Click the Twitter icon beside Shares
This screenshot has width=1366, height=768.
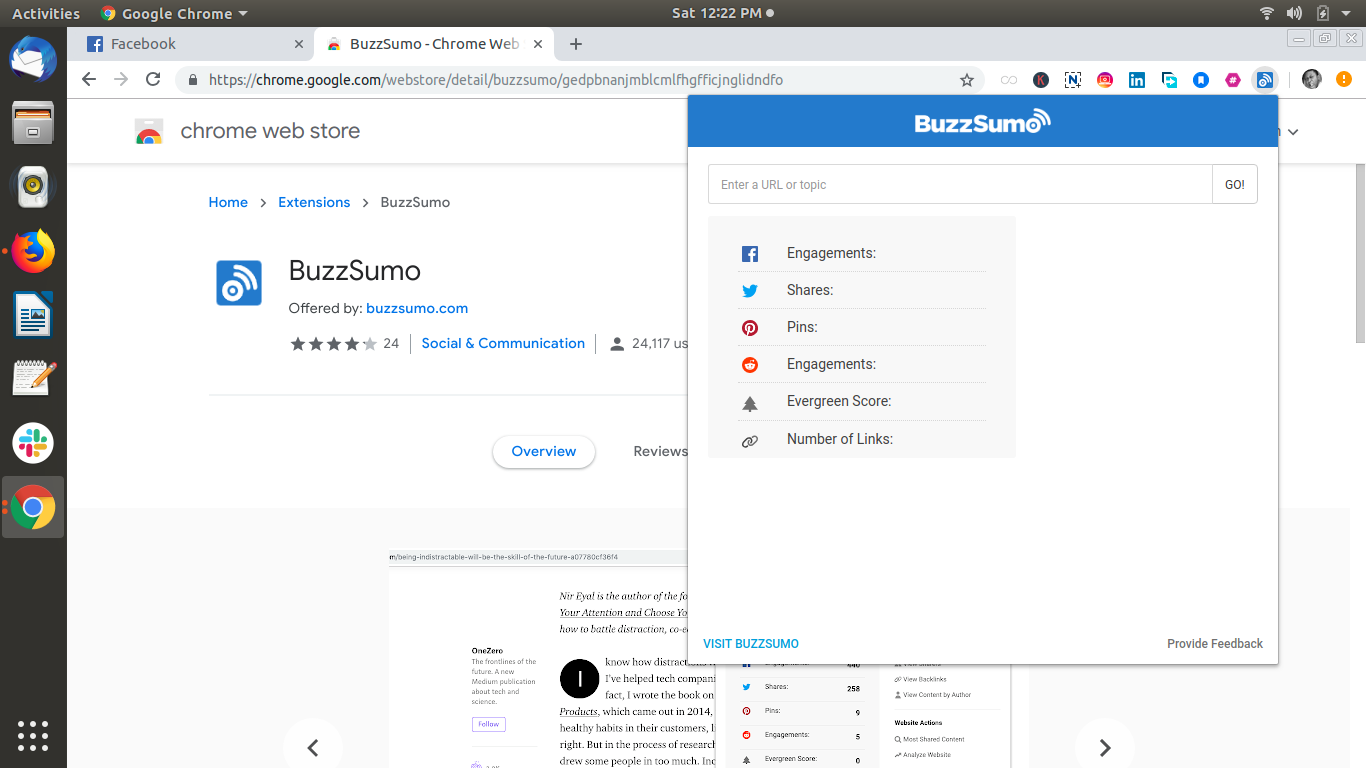pyautogui.click(x=750, y=291)
